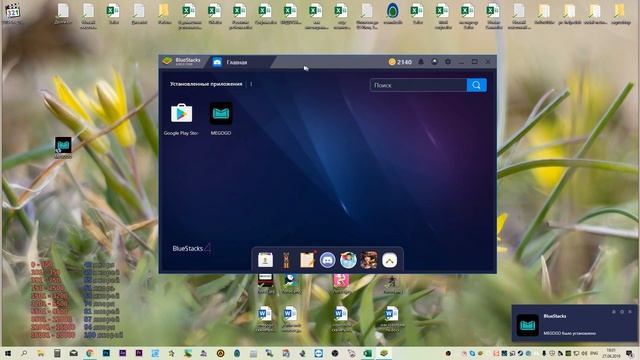Image resolution: width=640 pixels, height=360 pixels.
Task: Open the Windows action center icon
Action: [630, 353]
